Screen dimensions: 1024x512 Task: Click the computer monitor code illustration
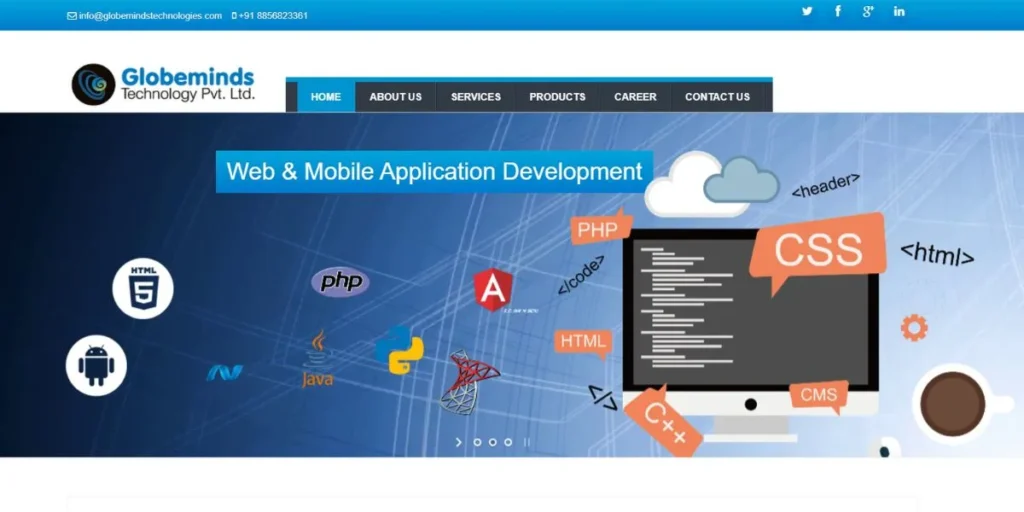(750, 334)
